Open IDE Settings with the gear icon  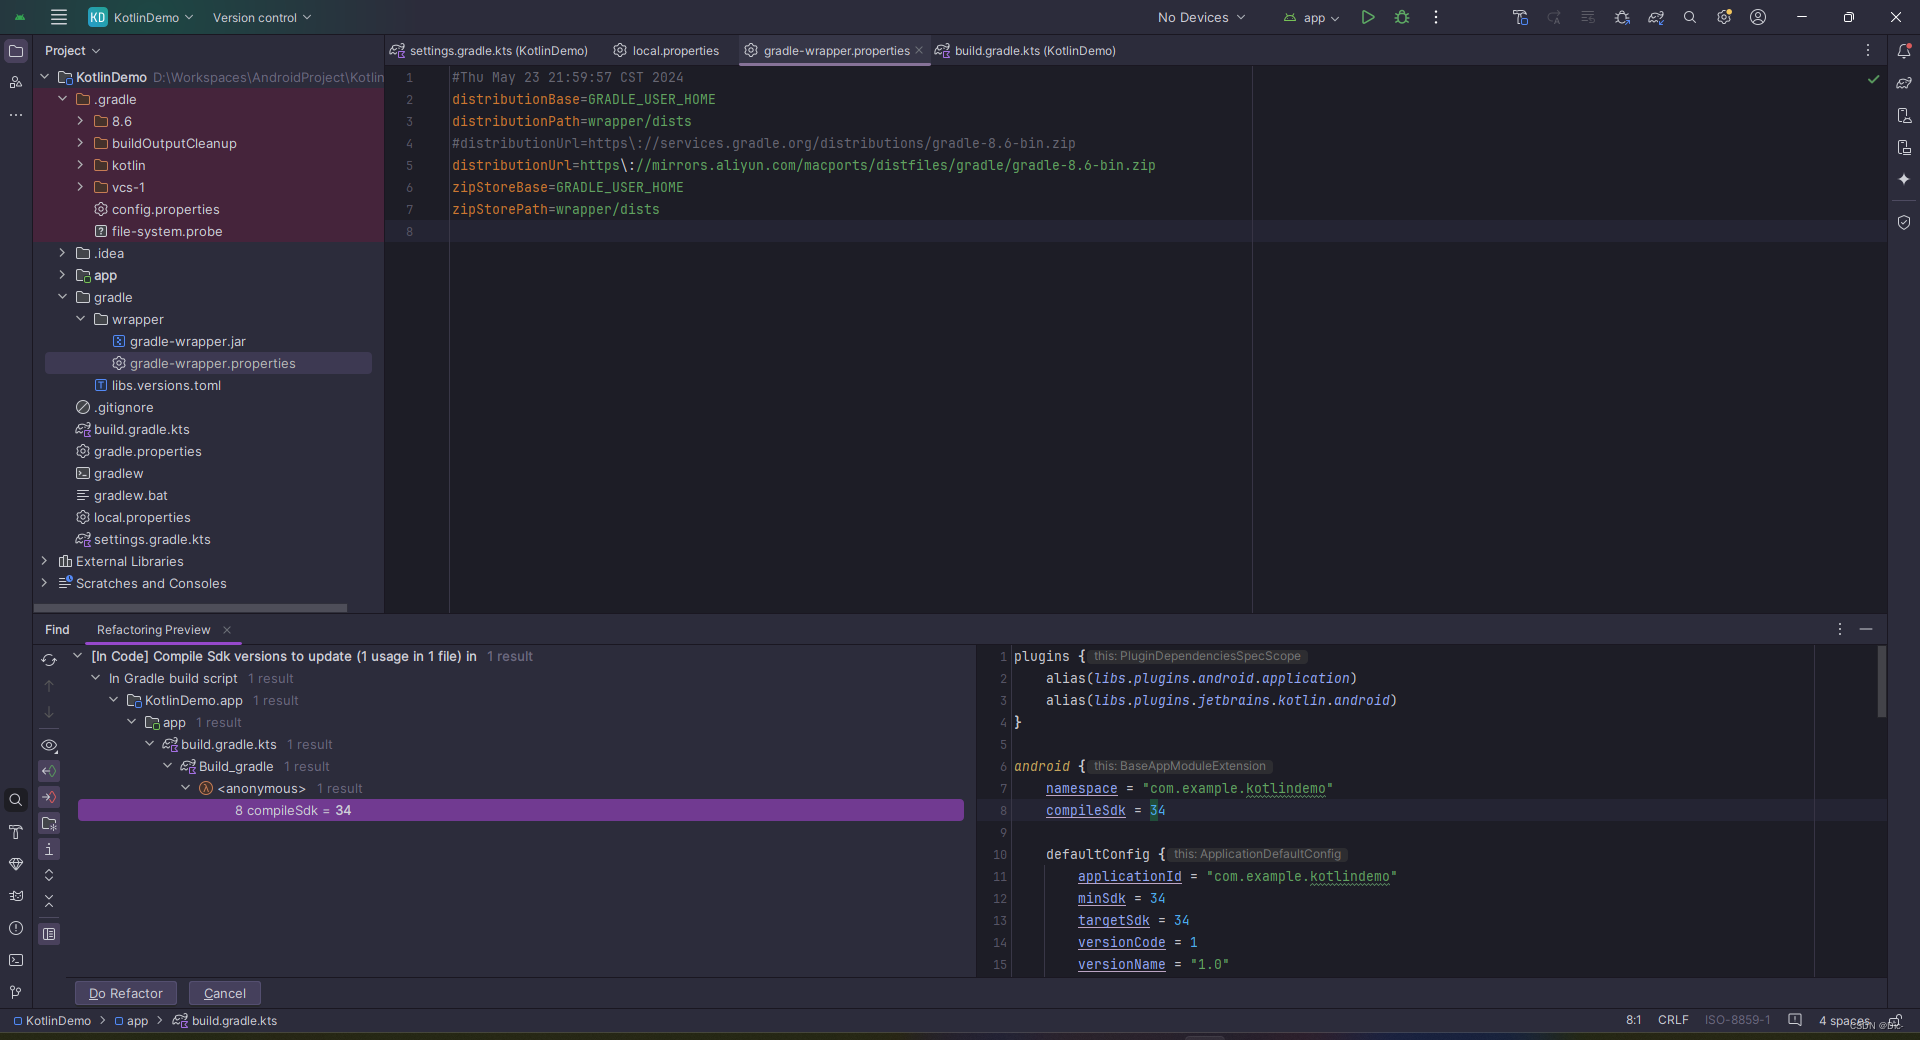[x=1724, y=17]
